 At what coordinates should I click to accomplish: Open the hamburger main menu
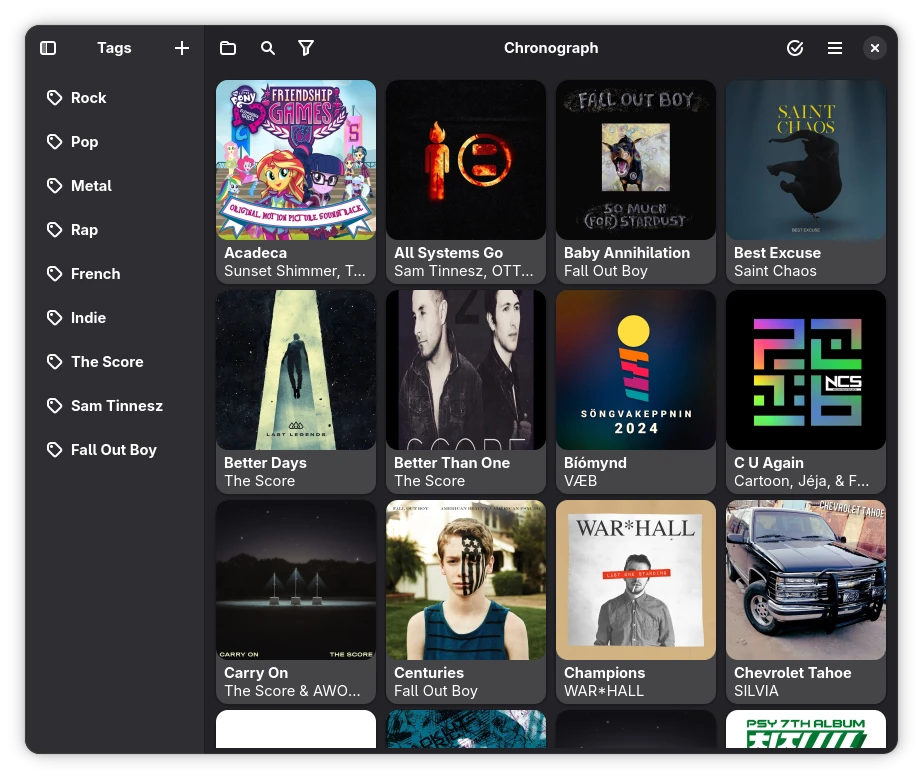click(x=835, y=48)
